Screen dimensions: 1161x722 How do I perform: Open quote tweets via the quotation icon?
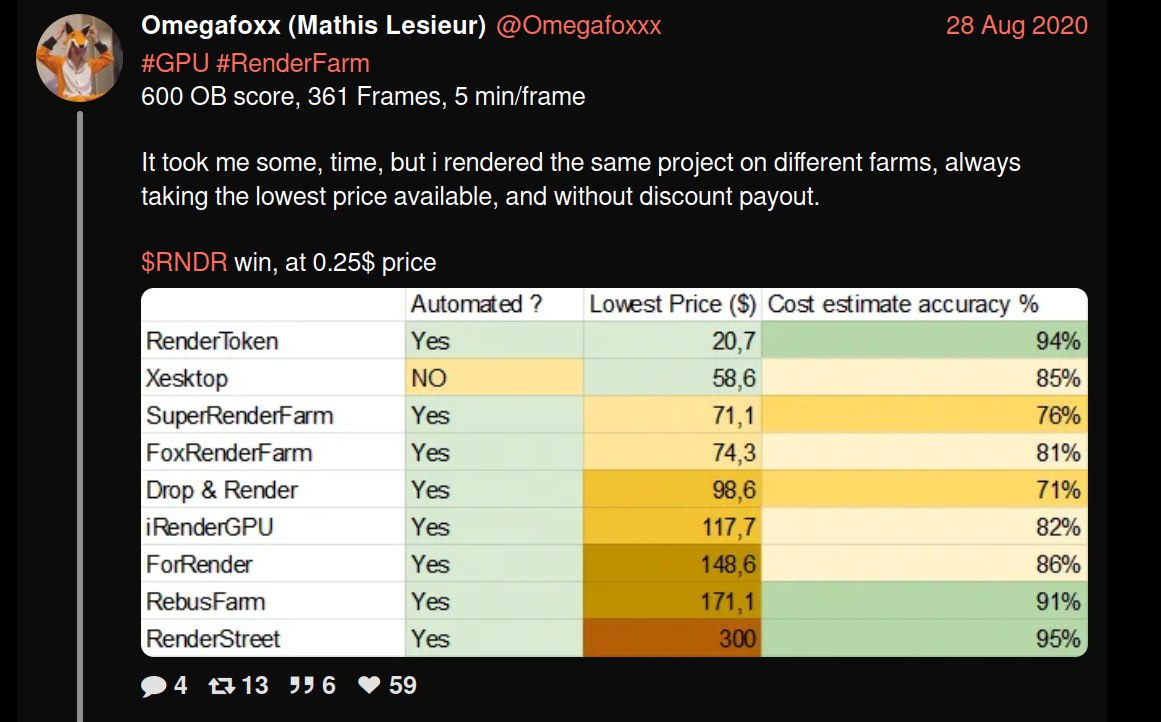click(303, 686)
